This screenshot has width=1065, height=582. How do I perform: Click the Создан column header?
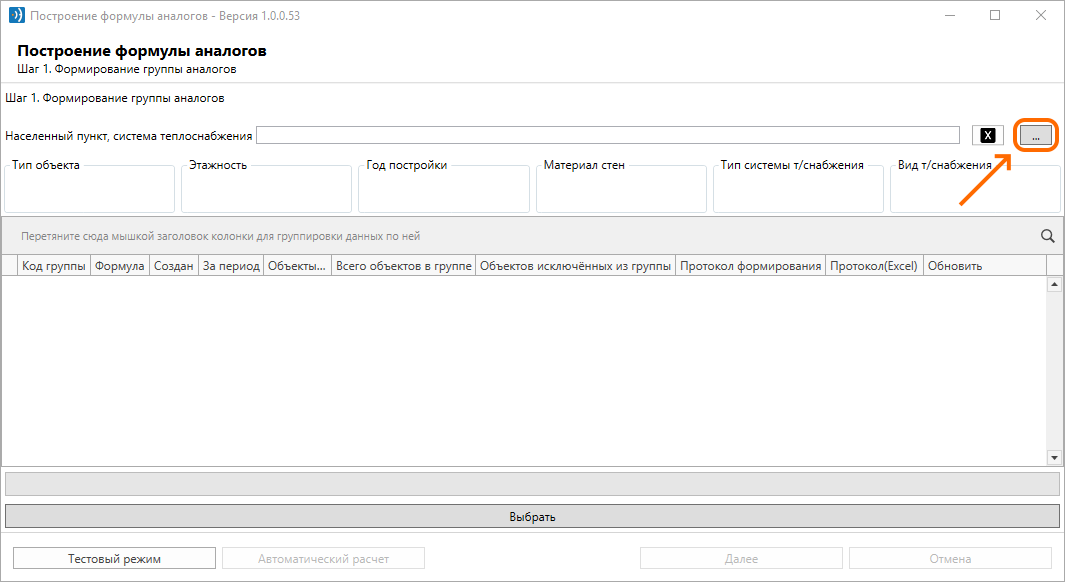tap(174, 266)
